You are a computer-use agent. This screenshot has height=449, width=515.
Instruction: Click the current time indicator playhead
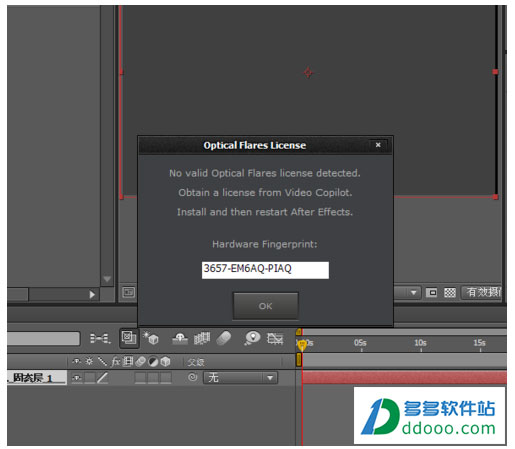pyautogui.click(x=302, y=345)
